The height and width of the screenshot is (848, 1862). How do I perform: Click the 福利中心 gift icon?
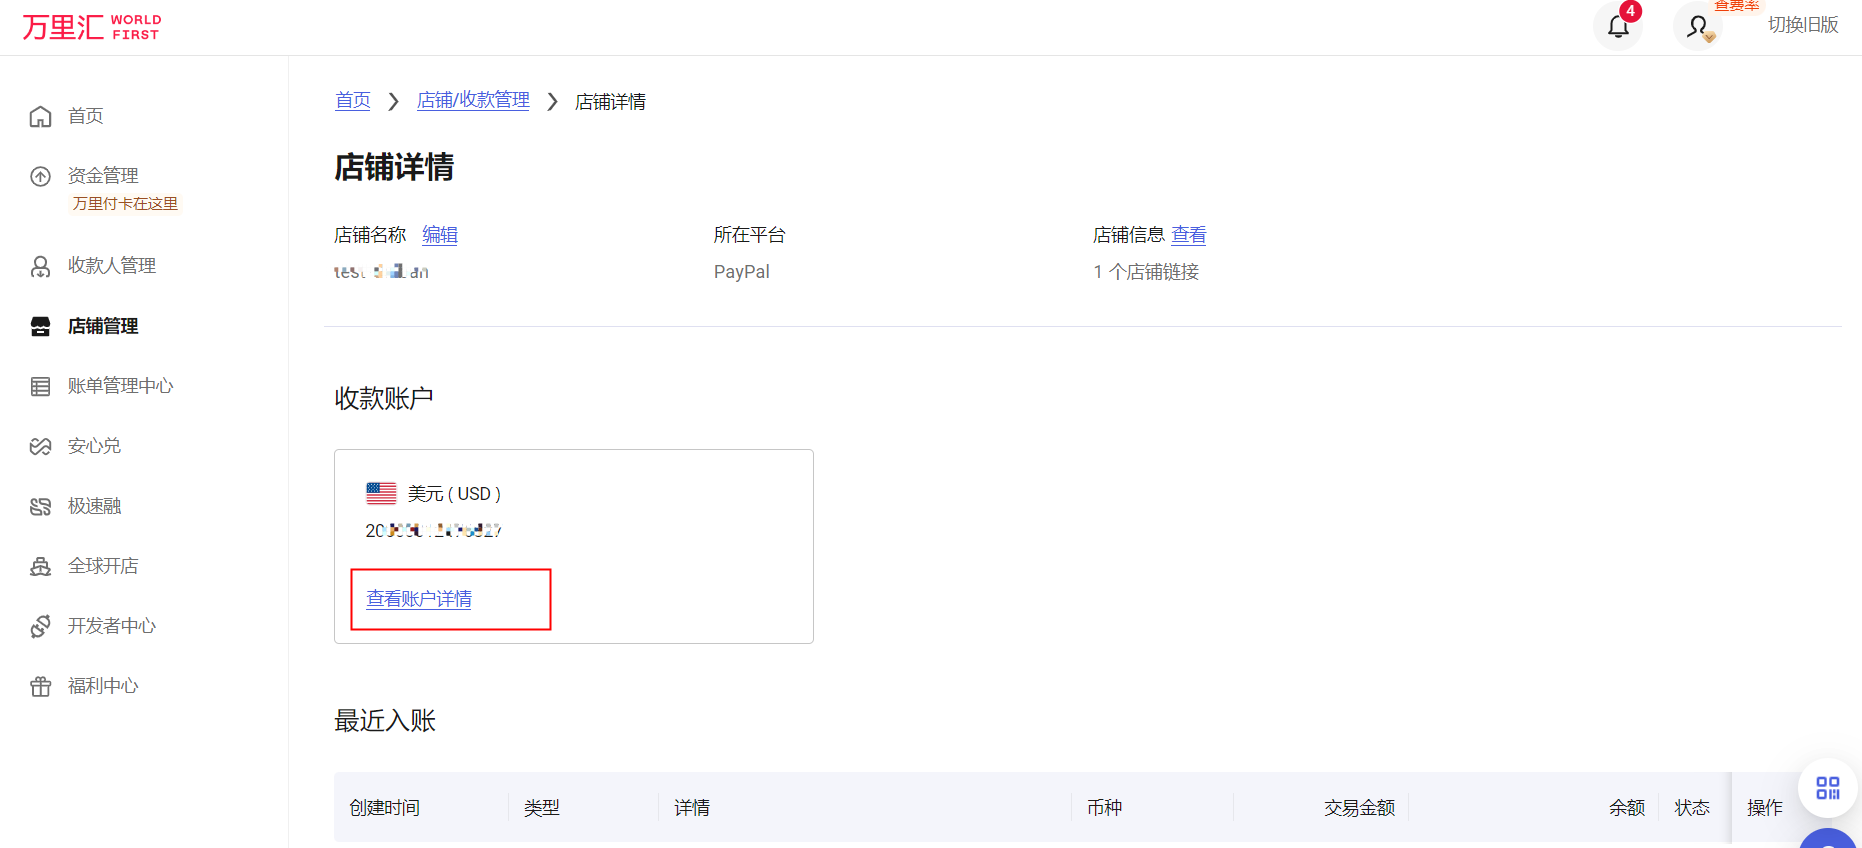pyautogui.click(x=40, y=686)
